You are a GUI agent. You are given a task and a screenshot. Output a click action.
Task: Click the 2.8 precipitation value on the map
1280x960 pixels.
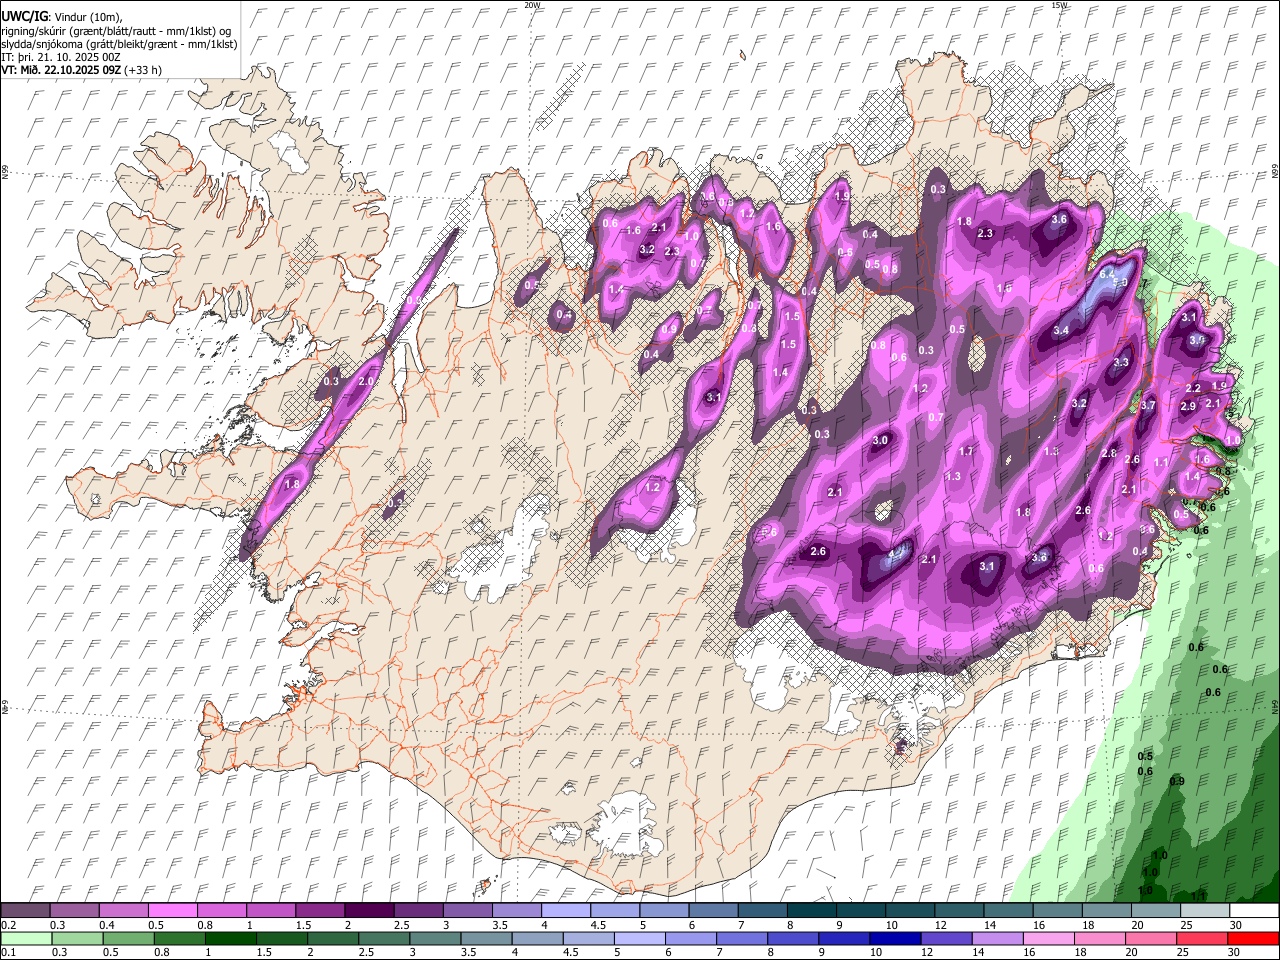[x=1109, y=453]
